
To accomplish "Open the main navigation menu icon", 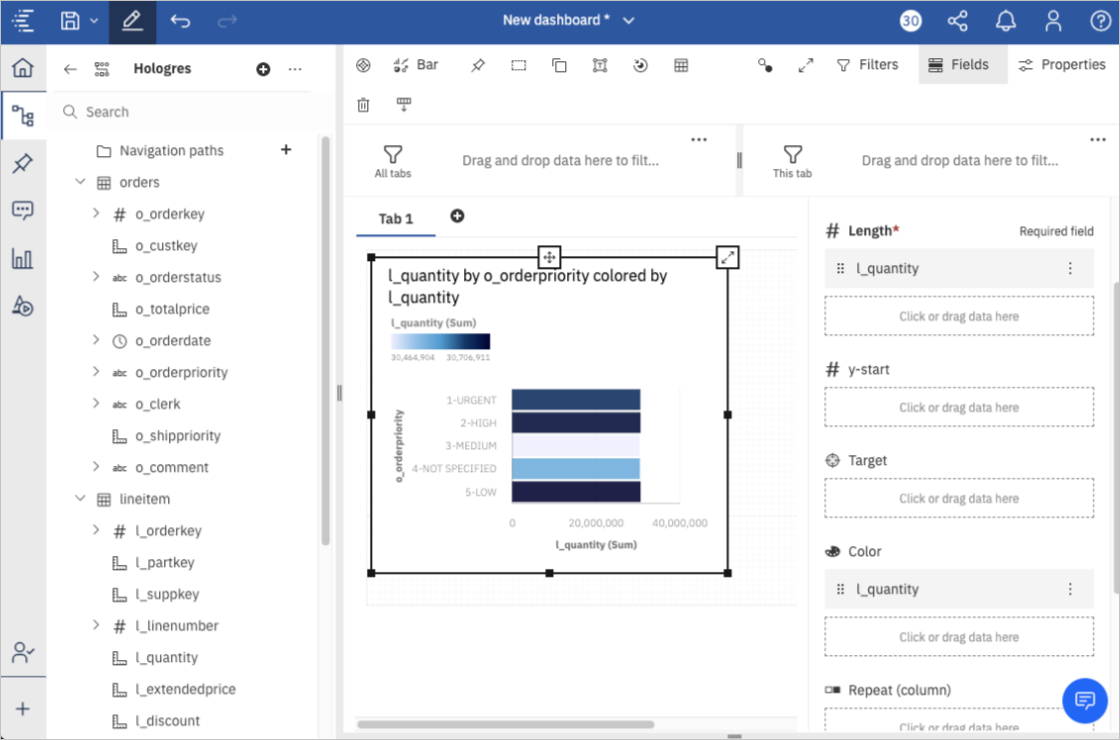I will coord(23,21).
